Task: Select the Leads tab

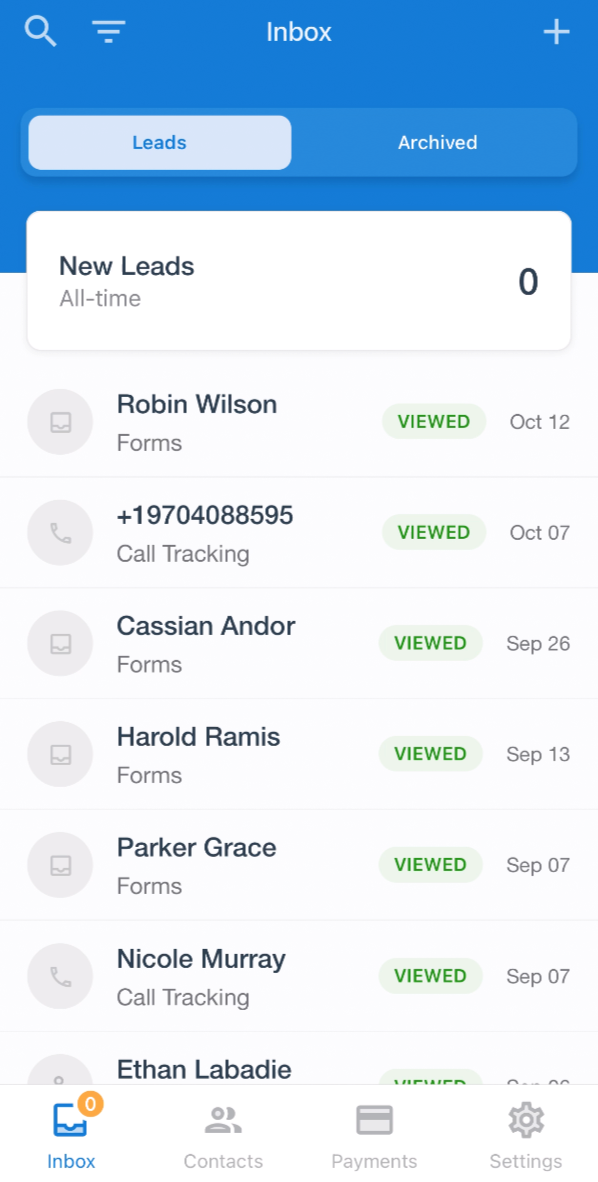Action: pyautogui.click(x=159, y=142)
